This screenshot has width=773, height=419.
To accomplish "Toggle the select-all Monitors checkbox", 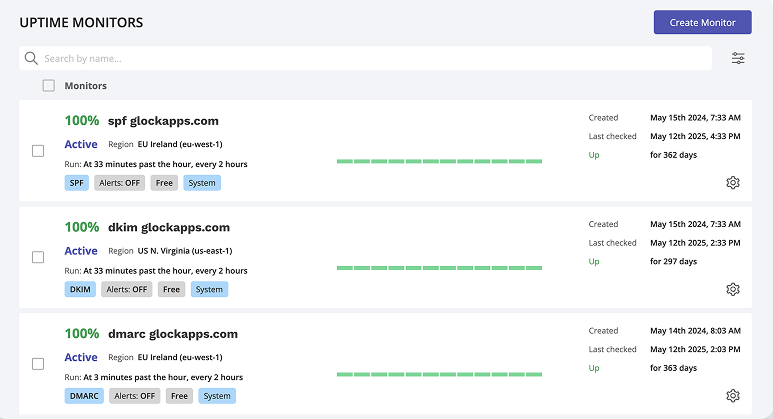I will [48, 86].
